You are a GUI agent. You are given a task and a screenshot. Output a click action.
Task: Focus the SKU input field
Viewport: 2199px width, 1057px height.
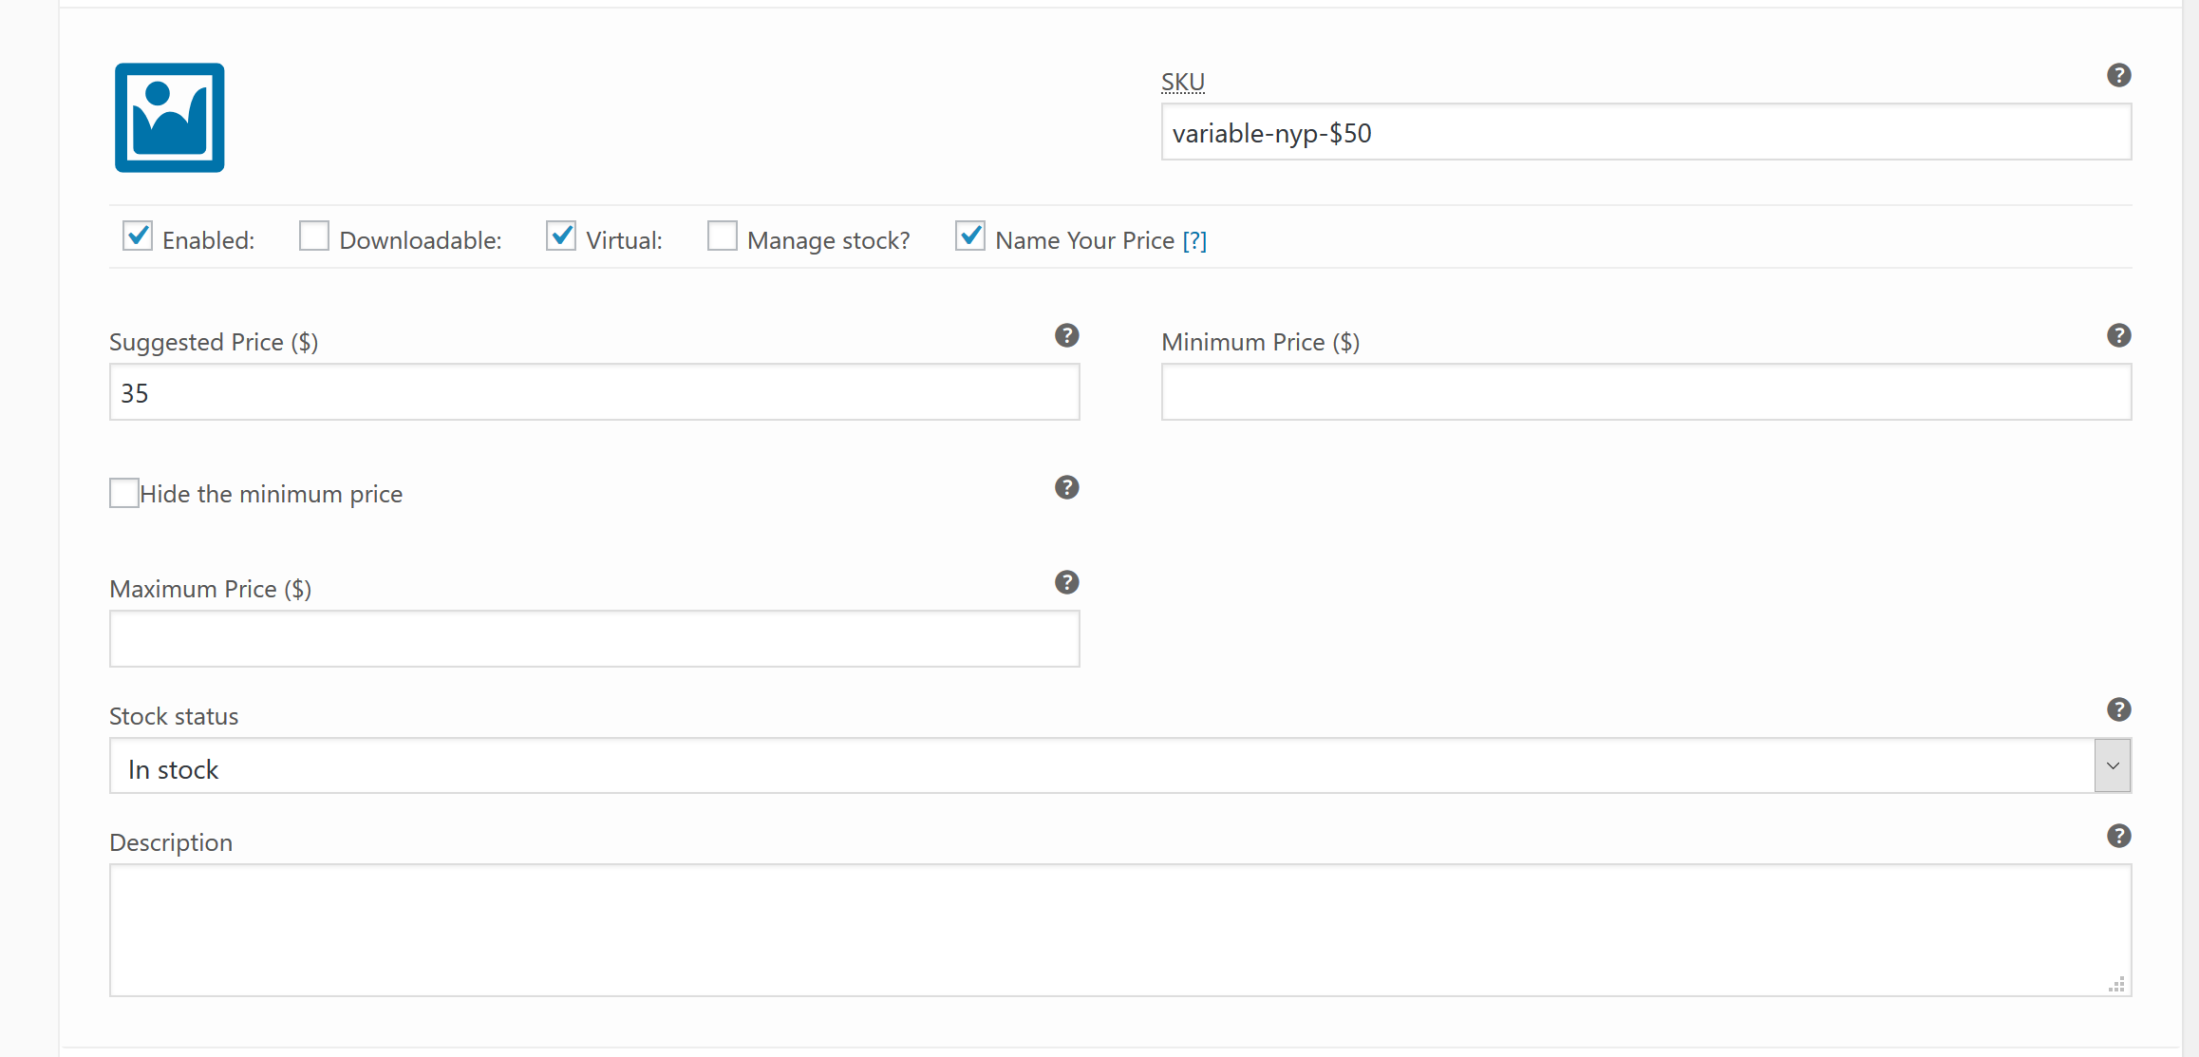coord(1646,132)
